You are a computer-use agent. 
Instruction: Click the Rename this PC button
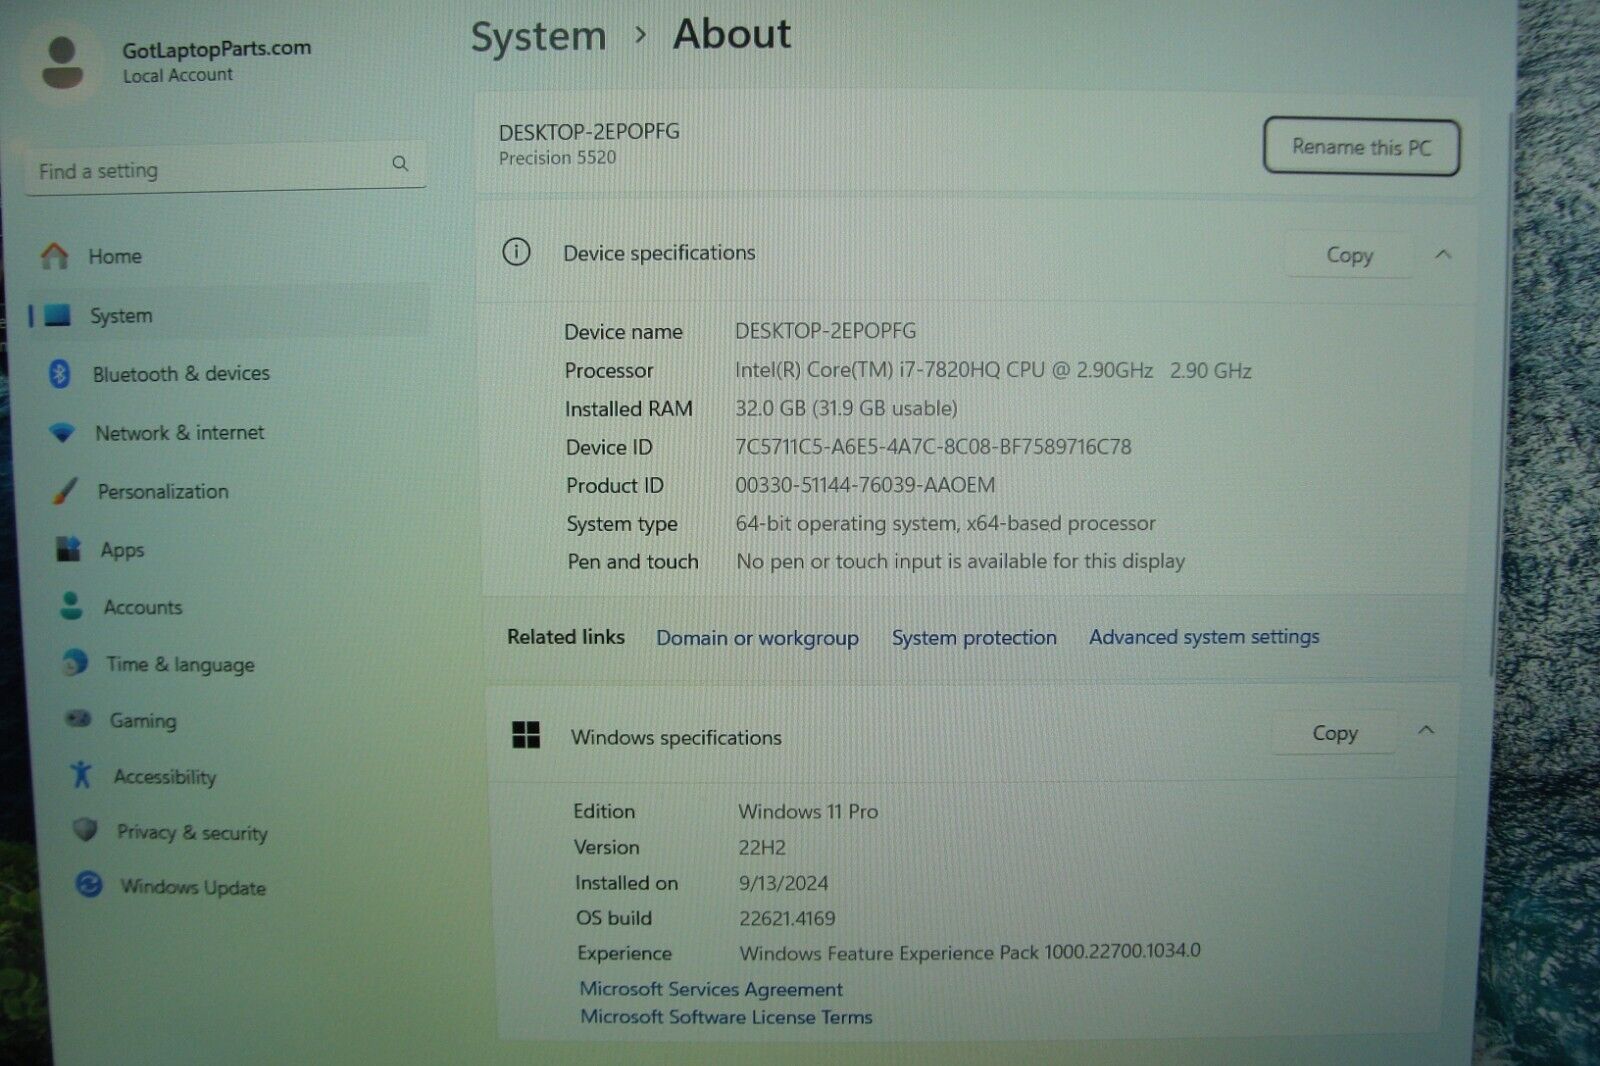tap(1361, 147)
